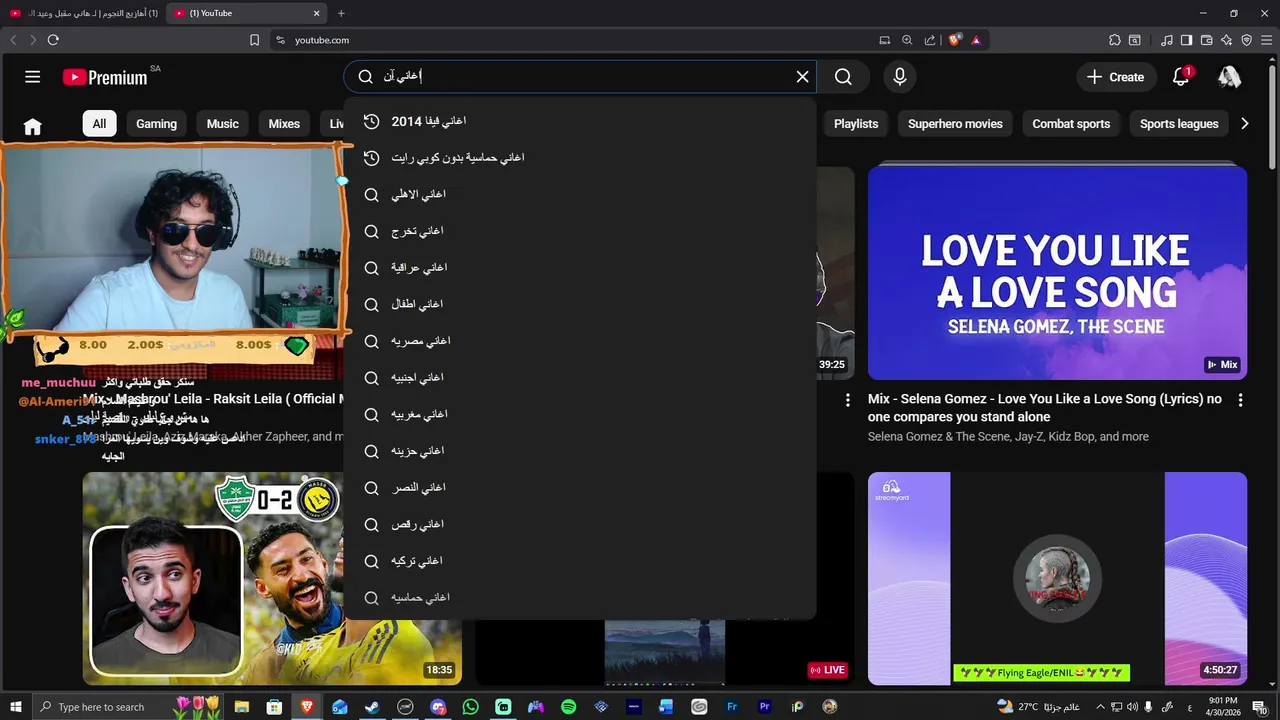Open the more options menu for the Selena Gomez mix

(x=1240, y=400)
